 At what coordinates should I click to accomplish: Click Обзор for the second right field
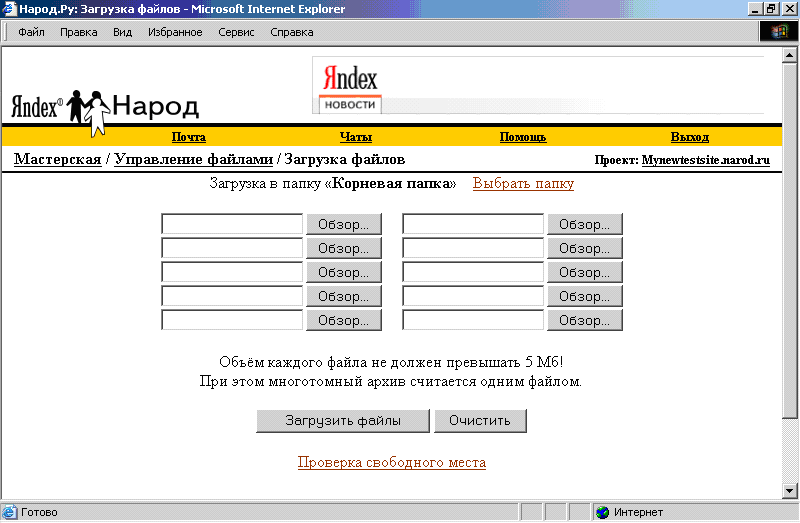[x=585, y=248]
